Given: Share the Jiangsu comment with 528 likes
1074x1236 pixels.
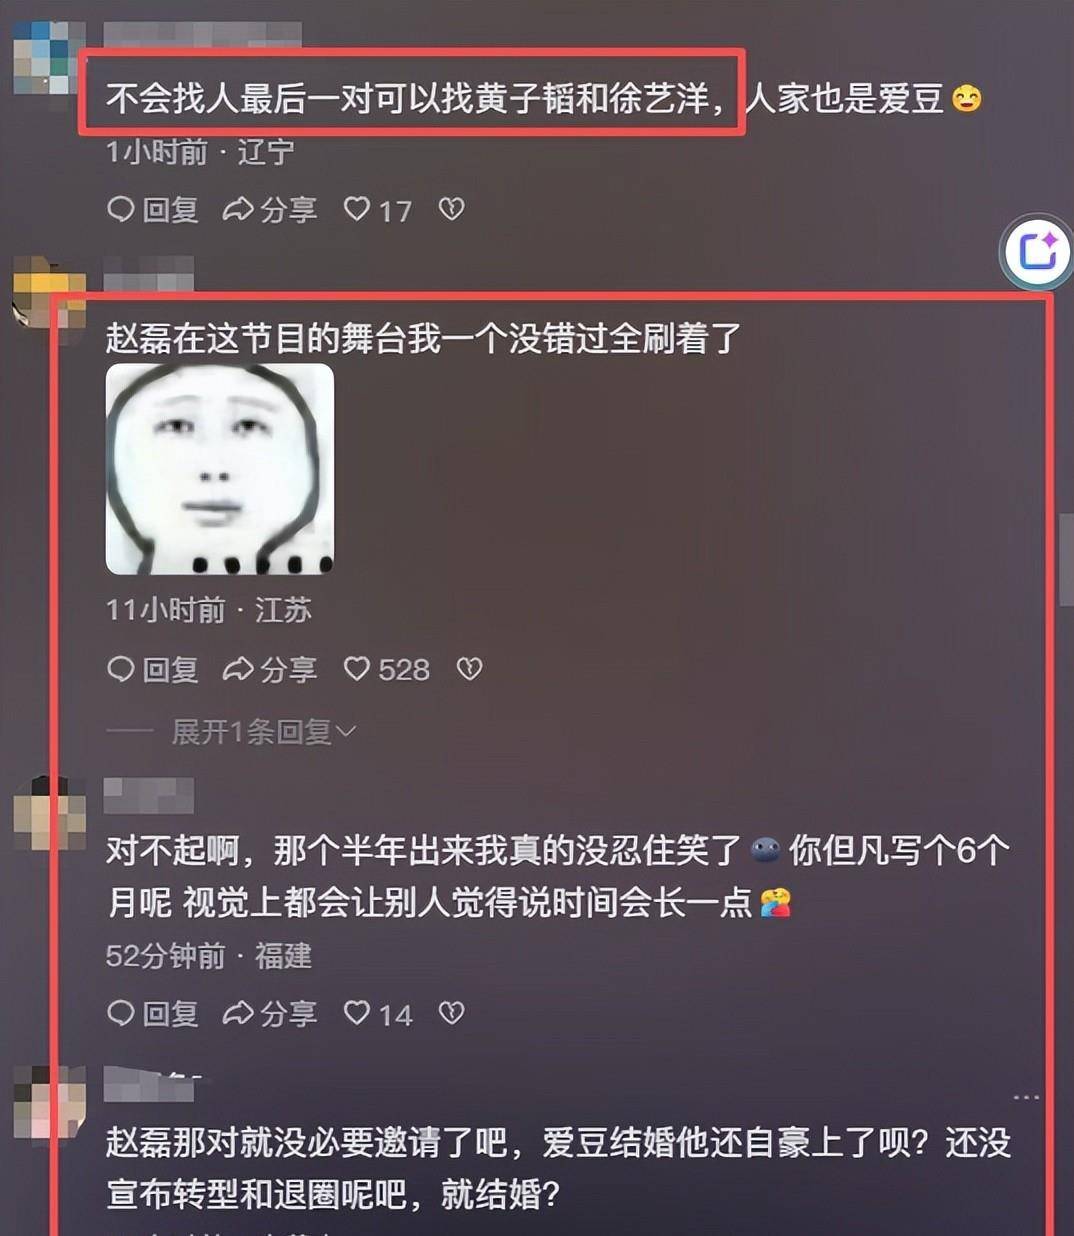Looking at the screenshot, I should click(269, 669).
